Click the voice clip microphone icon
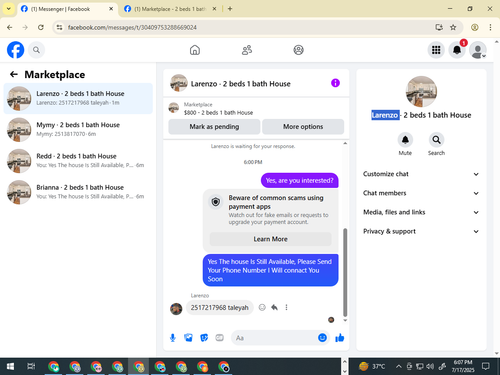 pyautogui.click(x=173, y=338)
